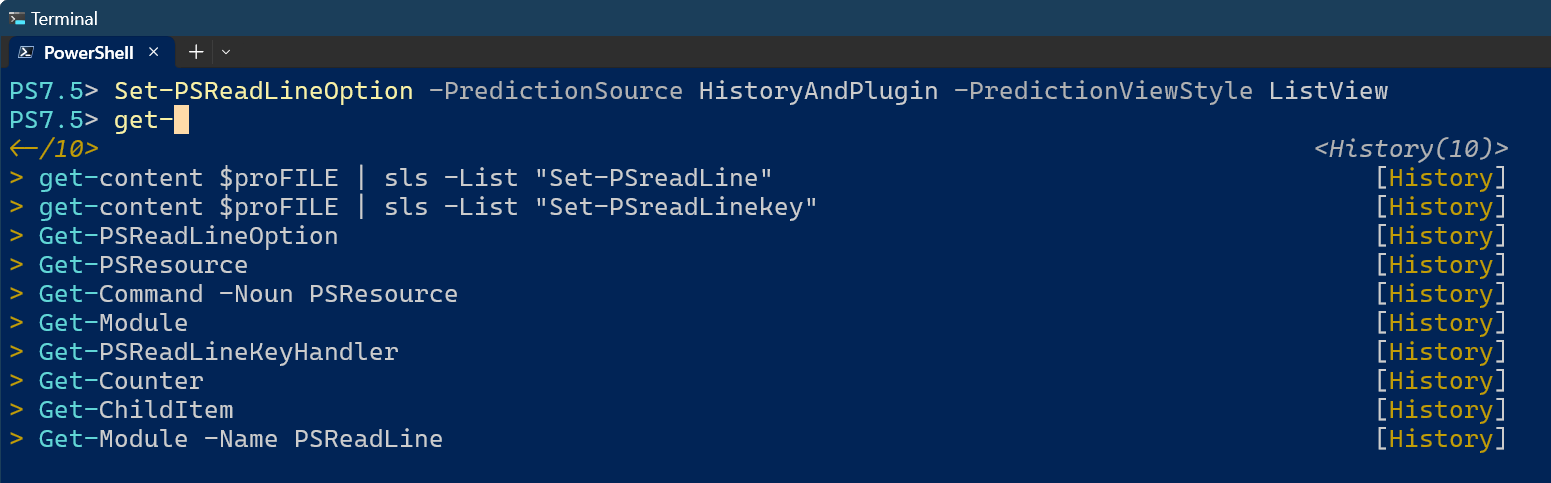Switch to the PowerShell tab

point(88,52)
